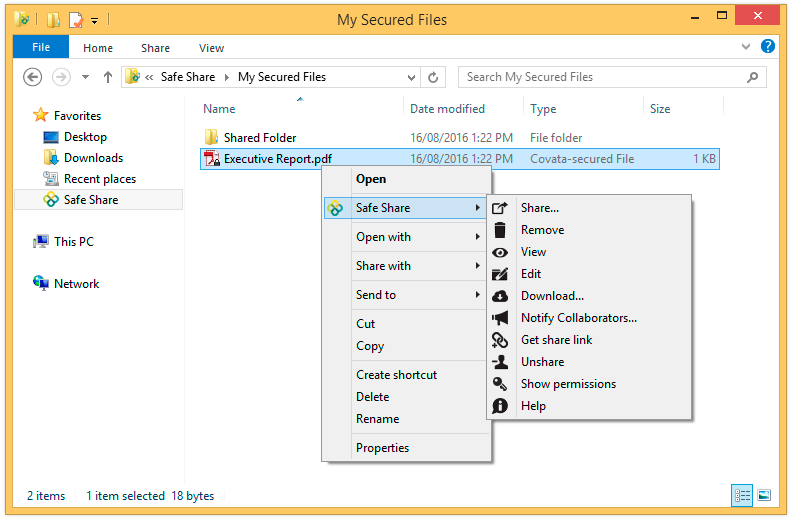Click My Secured Files breadcrumb segment
The height and width of the screenshot is (520, 792).
click(282, 77)
